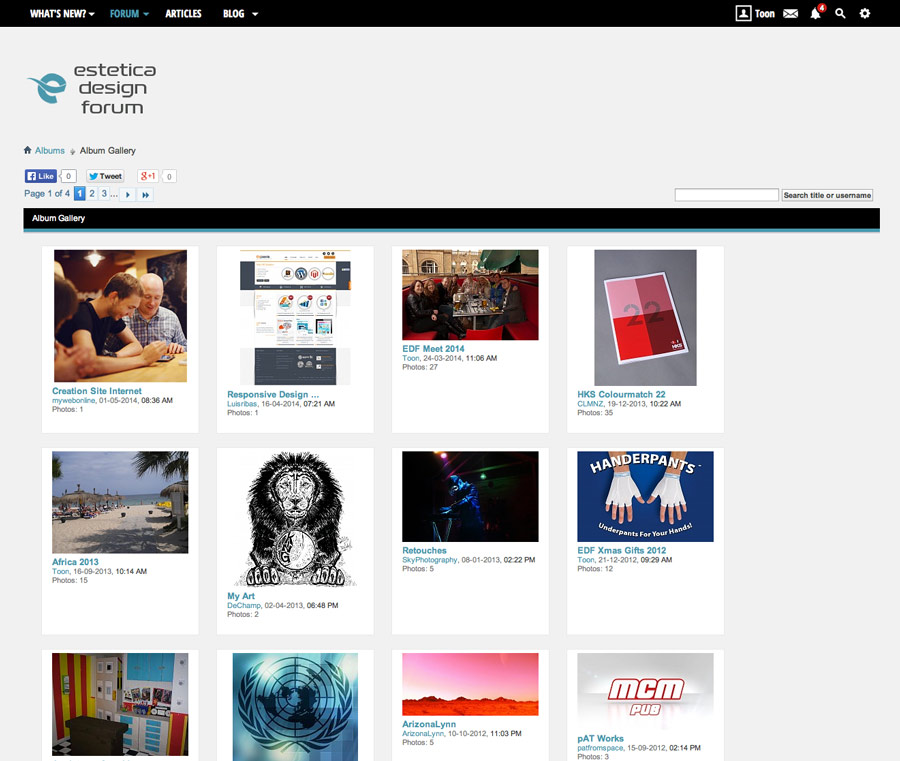Image resolution: width=900 pixels, height=761 pixels.
Task: Open the ArizonaLynn desert sunset thumbnail
Action: click(x=470, y=684)
